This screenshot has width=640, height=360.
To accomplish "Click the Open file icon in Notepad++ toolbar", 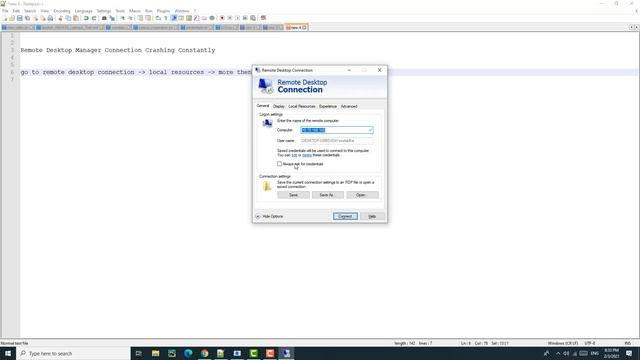I will click(x=12, y=18).
